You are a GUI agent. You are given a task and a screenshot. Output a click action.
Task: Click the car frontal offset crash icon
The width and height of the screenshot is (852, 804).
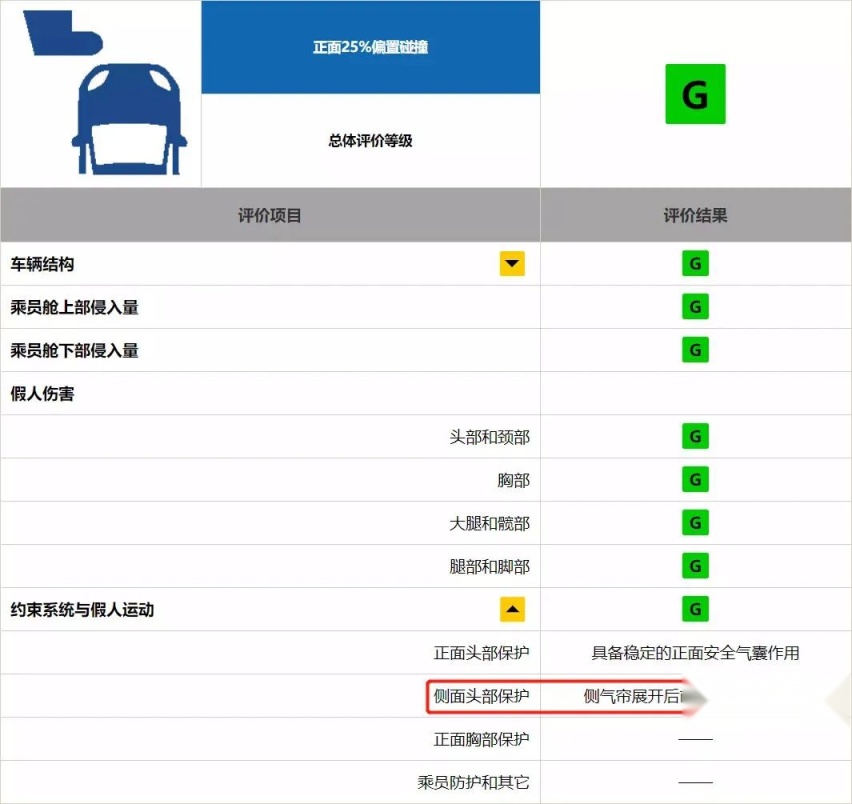104,93
